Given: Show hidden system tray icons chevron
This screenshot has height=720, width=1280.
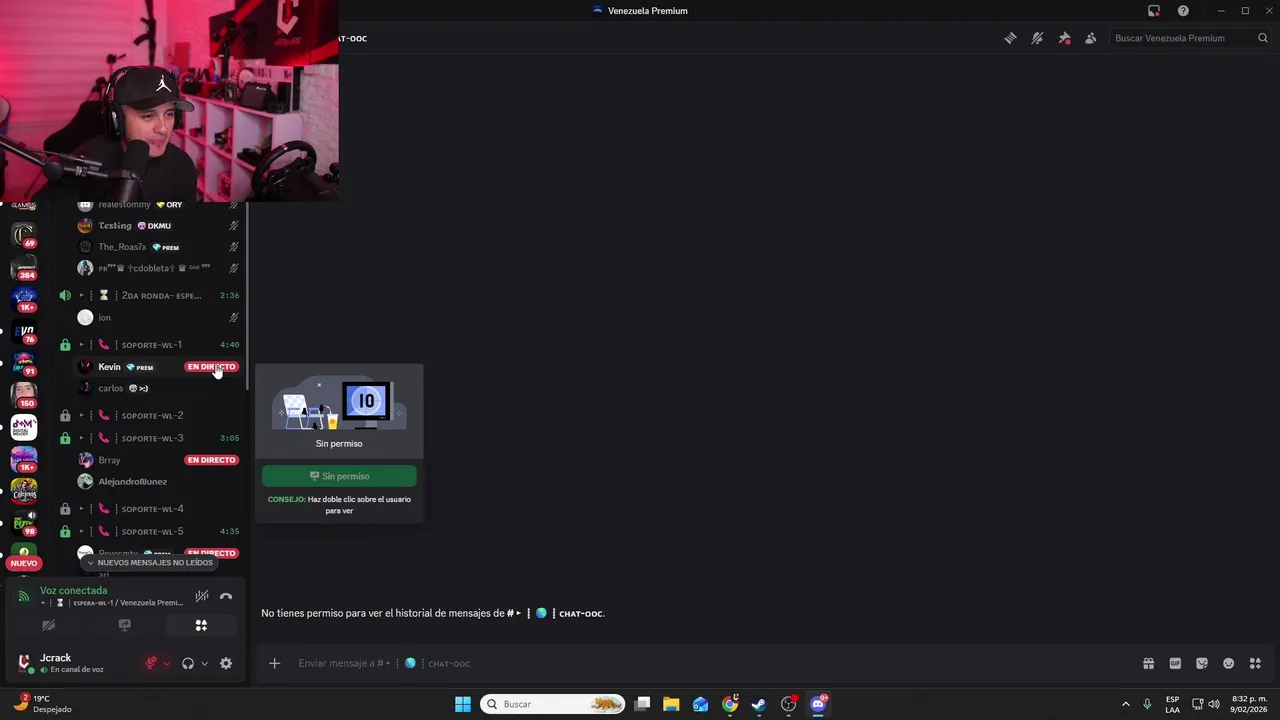Looking at the screenshot, I should pos(1125,704).
